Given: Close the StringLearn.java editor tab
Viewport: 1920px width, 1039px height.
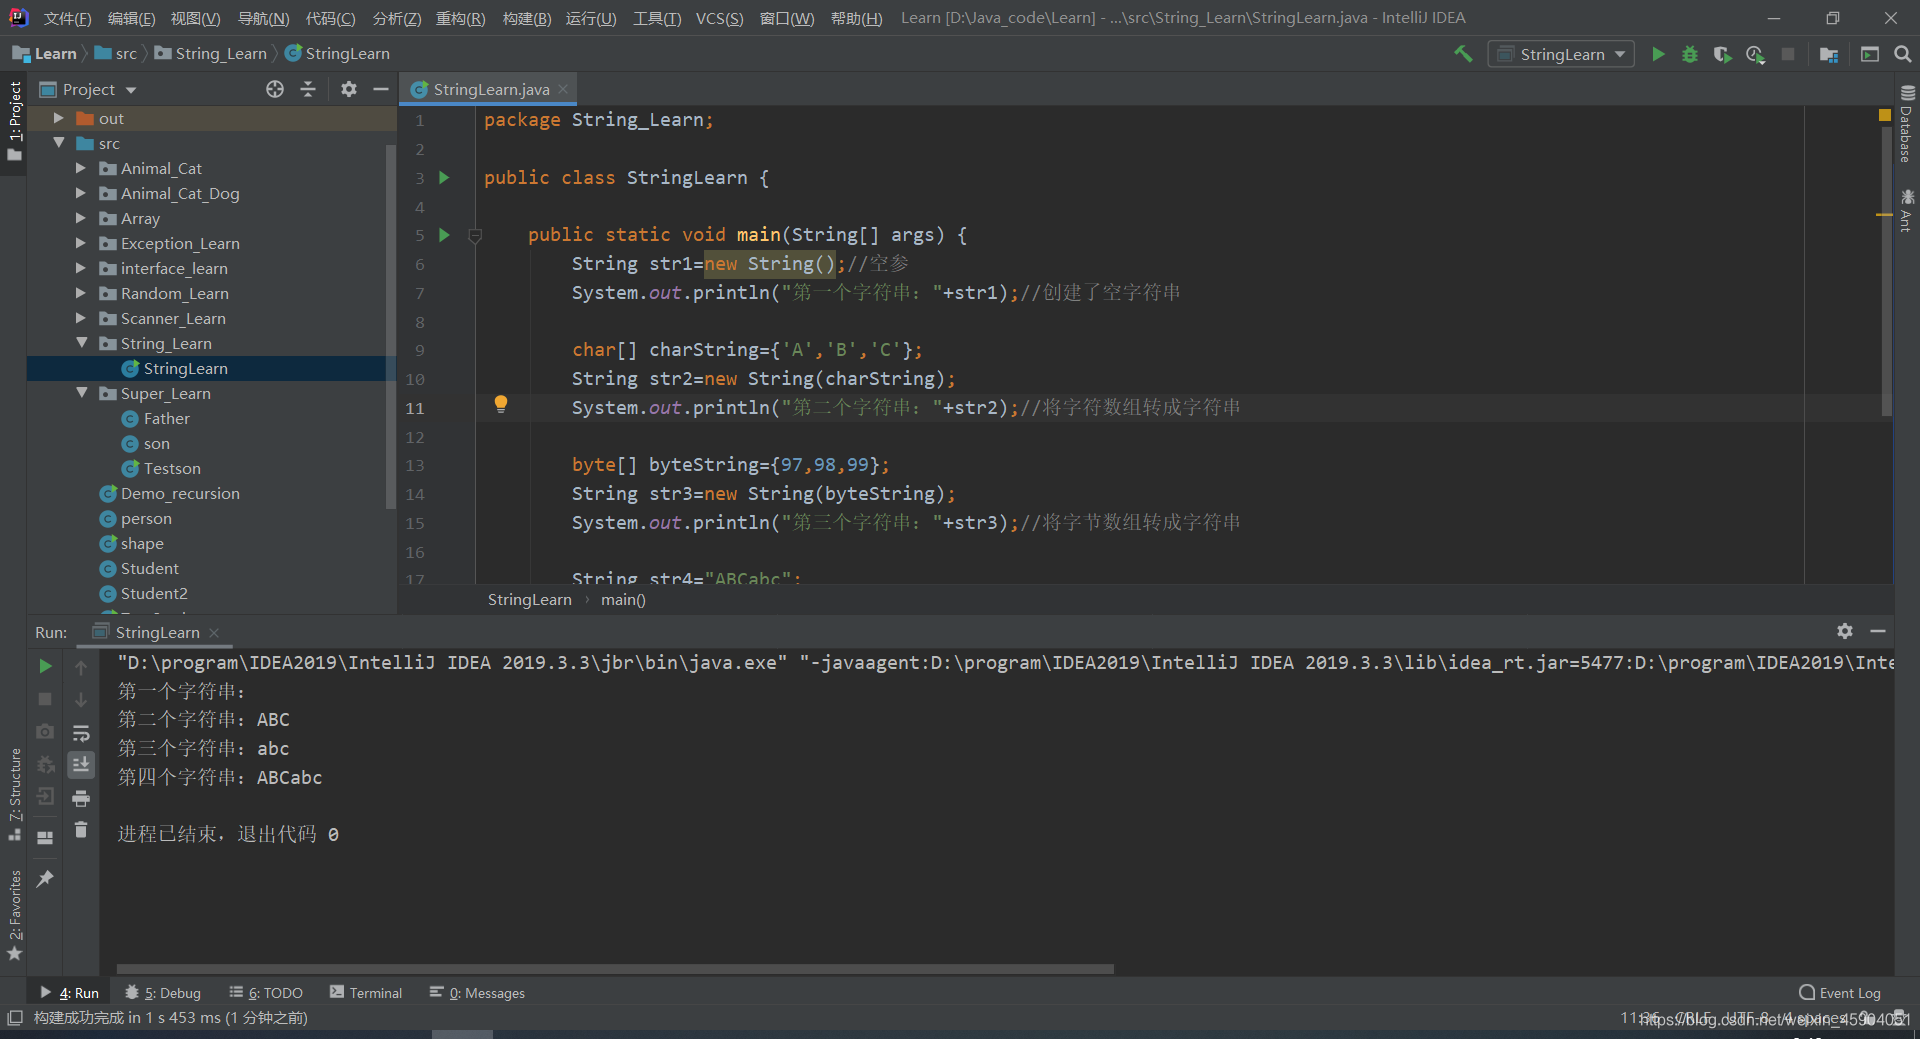Looking at the screenshot, I should click(x=563, y=89).
